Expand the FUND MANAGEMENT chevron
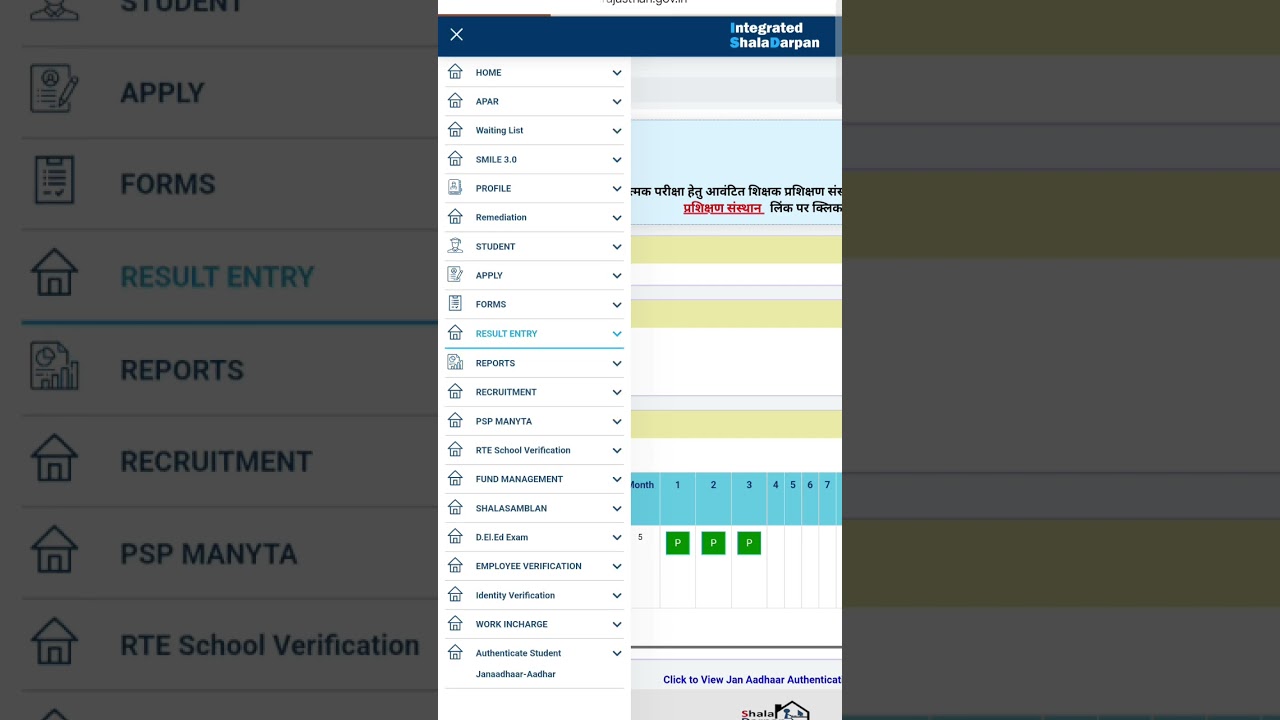 click(617, 480)
